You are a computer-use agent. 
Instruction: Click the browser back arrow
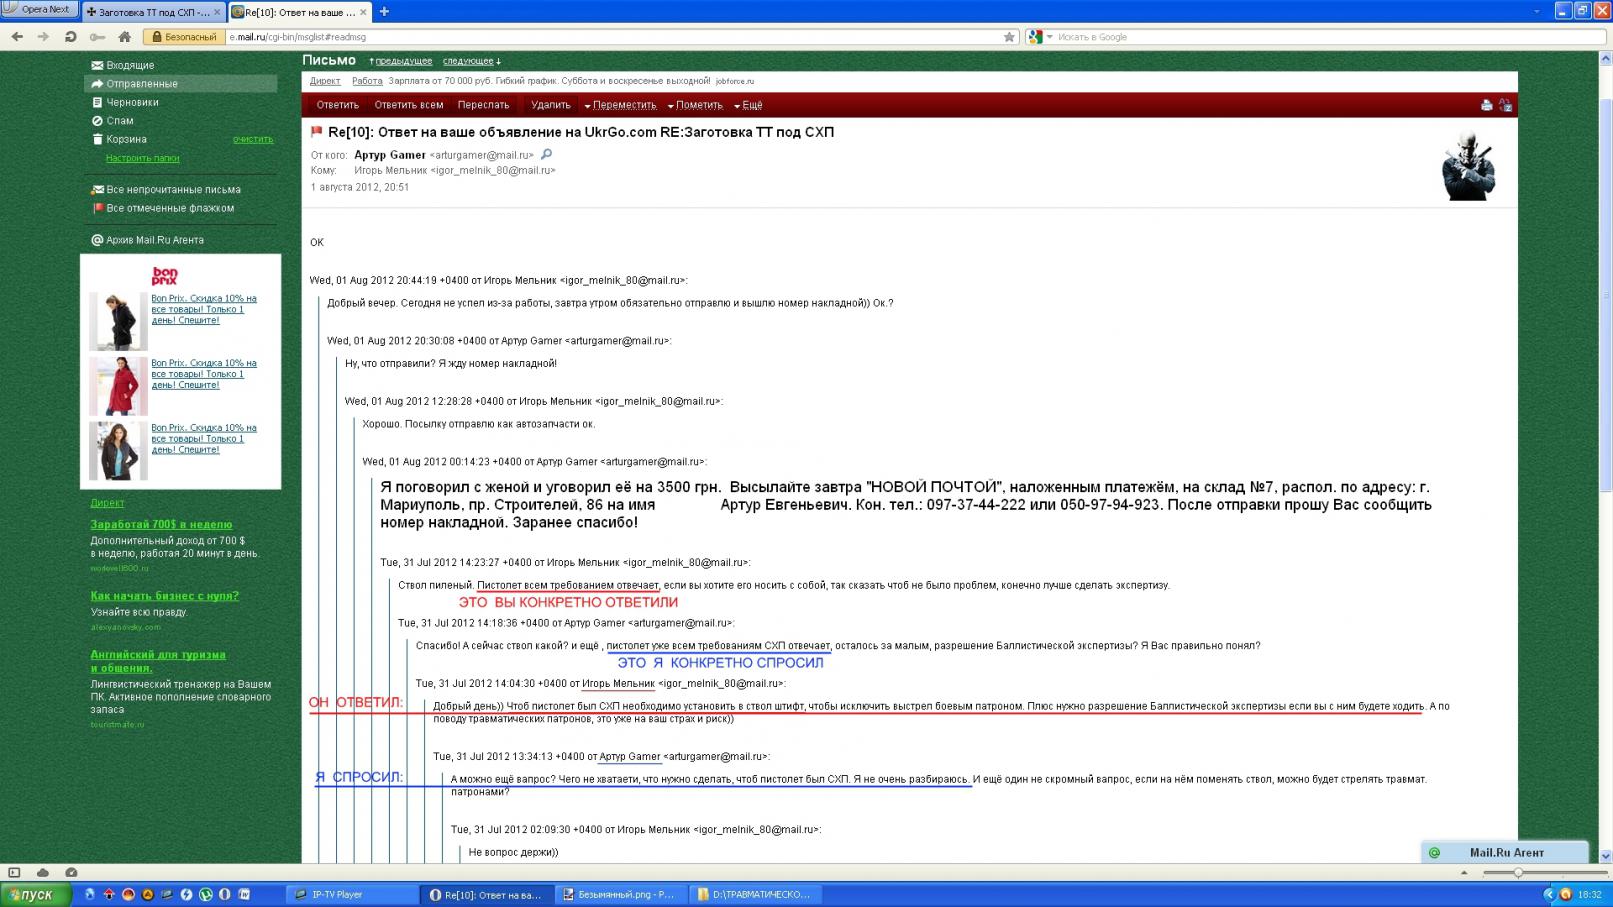[17, 37]
